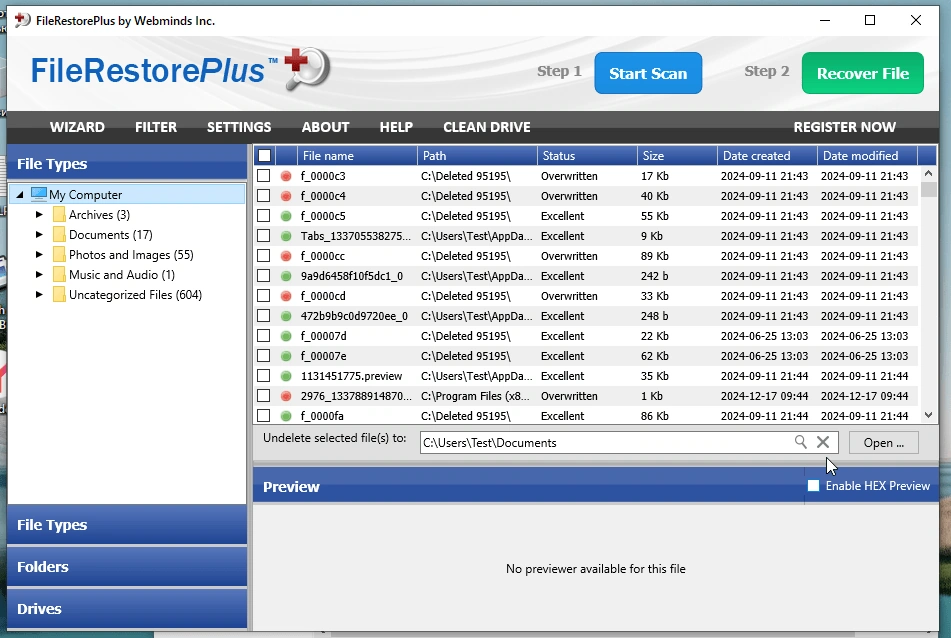Open the CLEAN DRIVE menu
The width and height of the screenshot is (951, 638).
[x=486, y=127]
